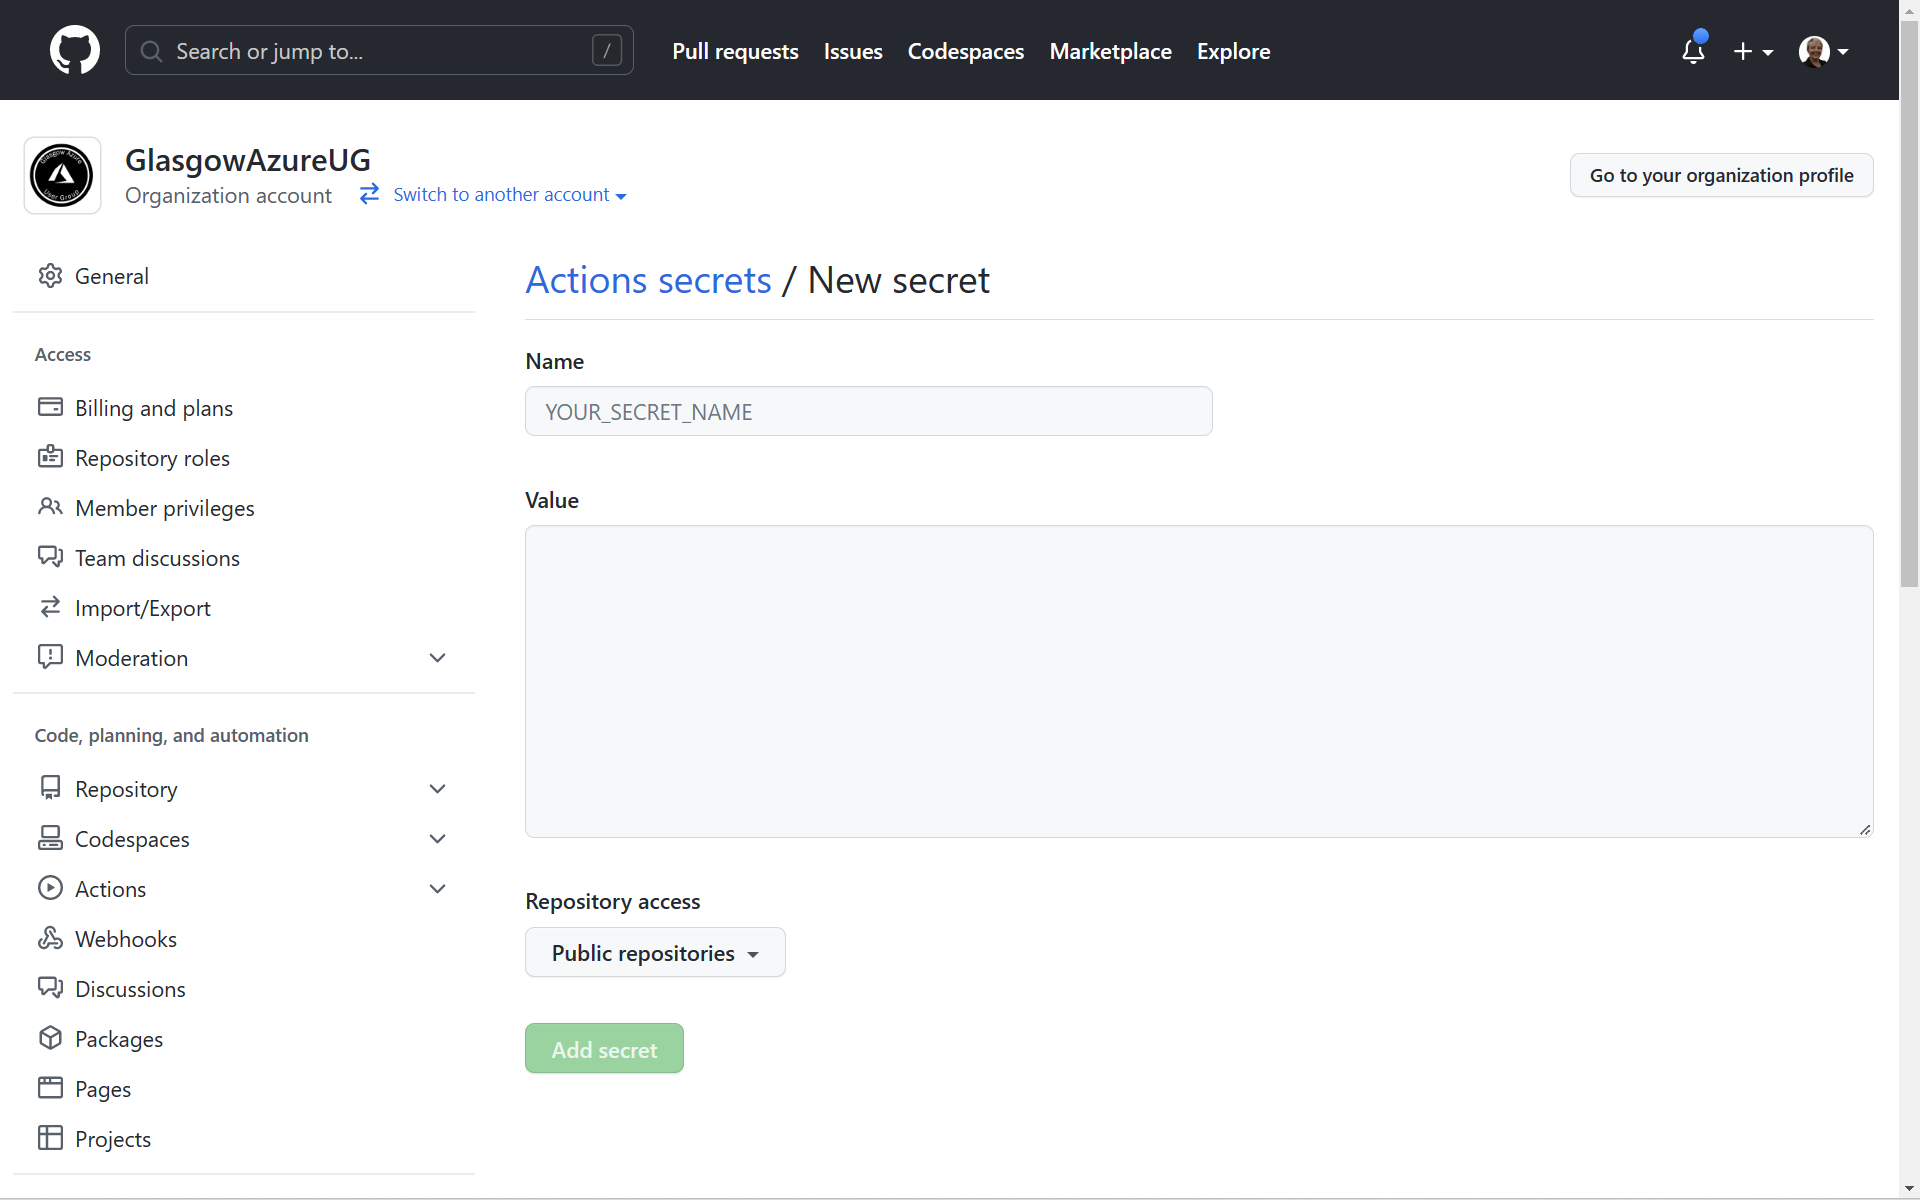Open the Repository access dropdown

tap(655, 953)
